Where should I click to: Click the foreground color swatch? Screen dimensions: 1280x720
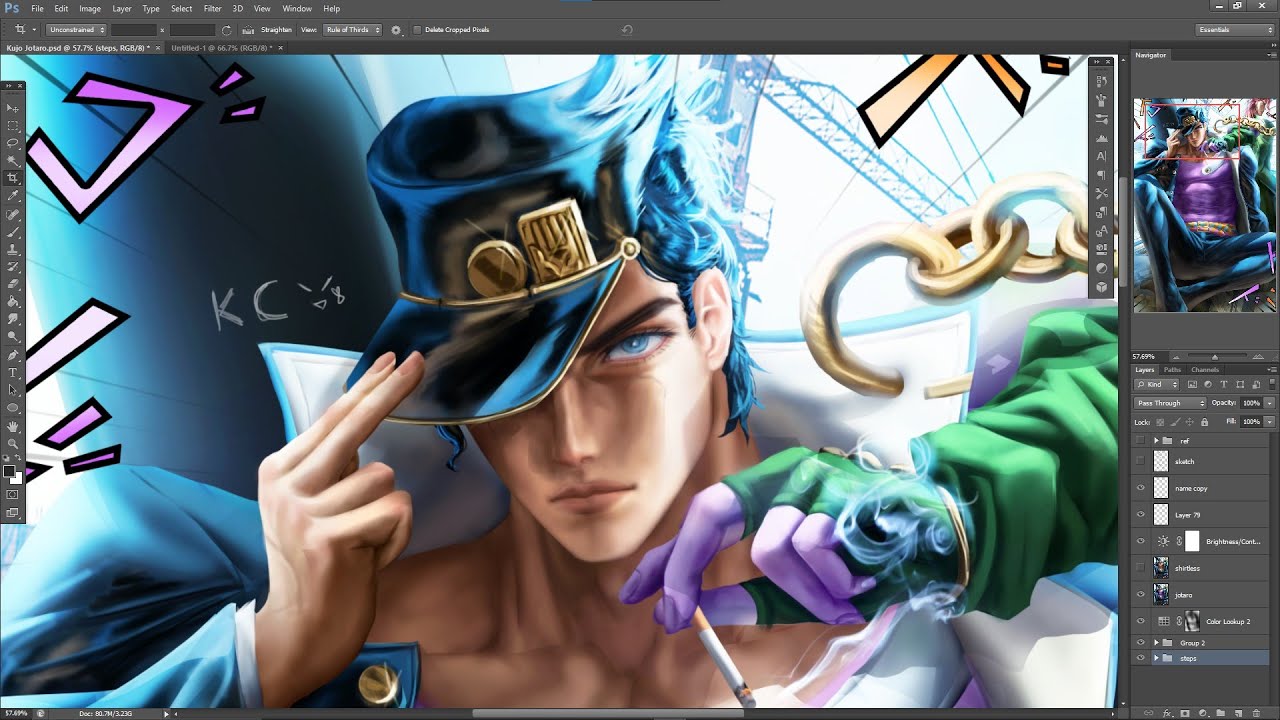(9, 470)
